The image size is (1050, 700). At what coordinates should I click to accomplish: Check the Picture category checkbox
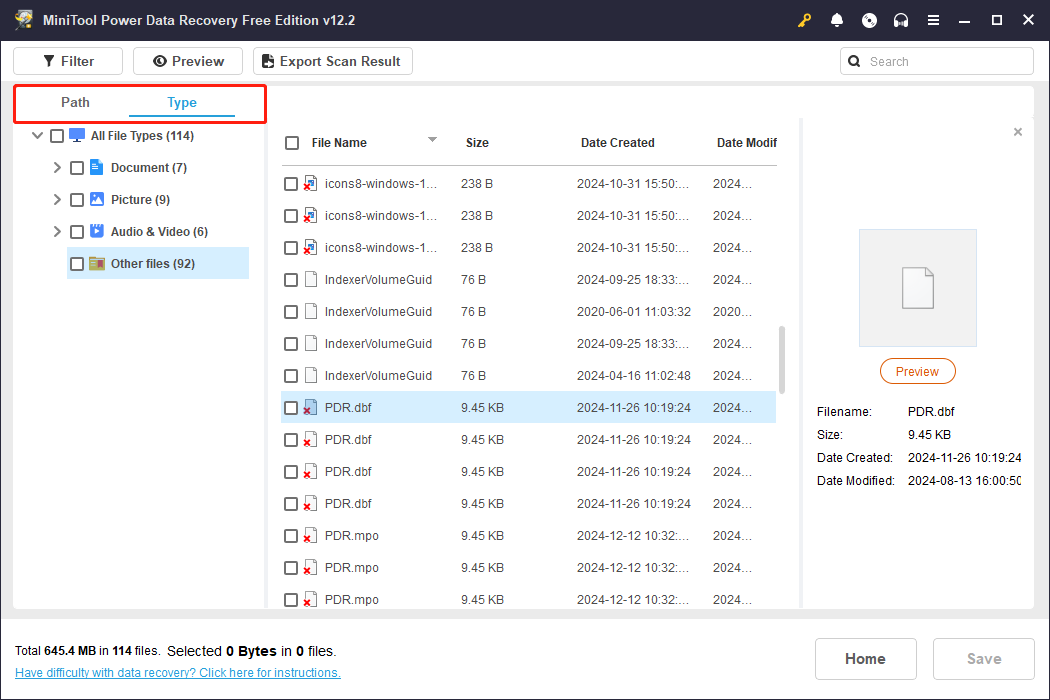(x=77, y=200)
